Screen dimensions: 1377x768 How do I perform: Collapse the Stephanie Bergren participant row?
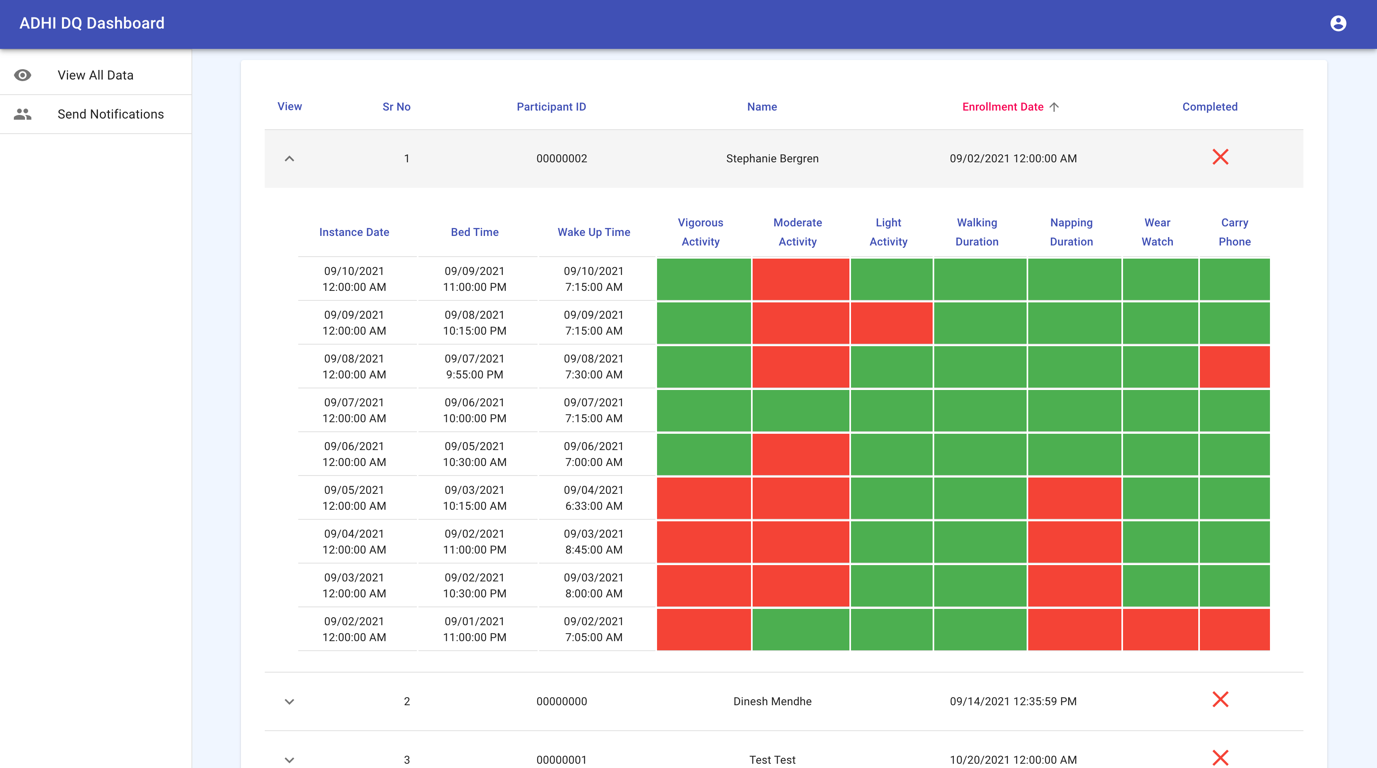(x=289, y=159)
